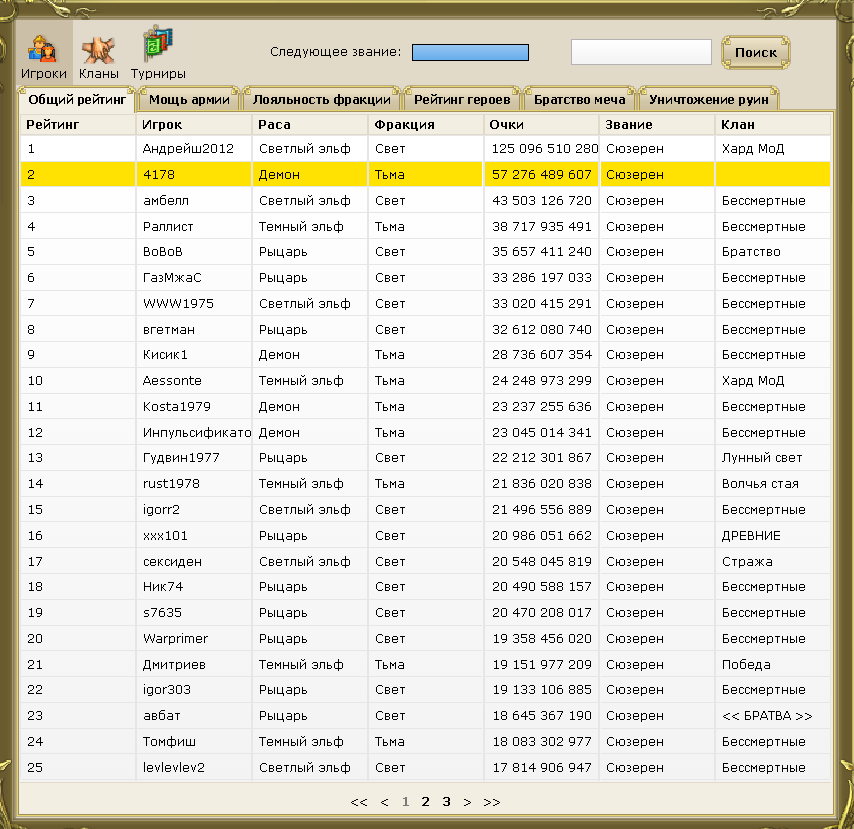The height and width of the screenshot is (829, 854).
Task: Select player авбат
Action: pyautogui.click(x=161, y=716)
